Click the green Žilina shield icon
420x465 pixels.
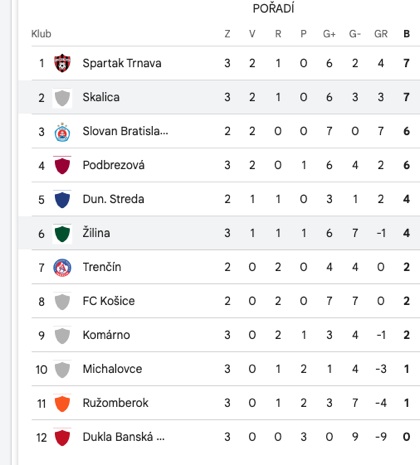[62, 233]
